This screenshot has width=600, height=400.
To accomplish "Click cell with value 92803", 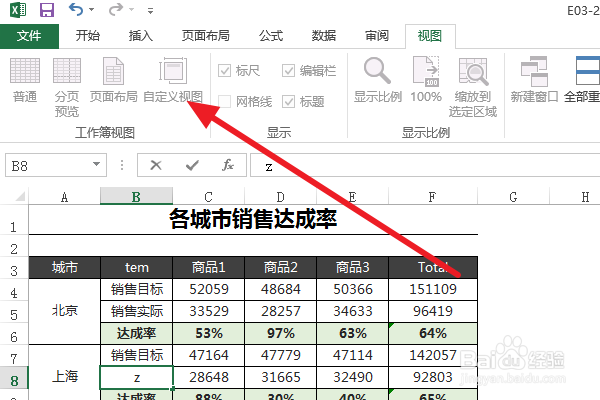I will 433,377.
